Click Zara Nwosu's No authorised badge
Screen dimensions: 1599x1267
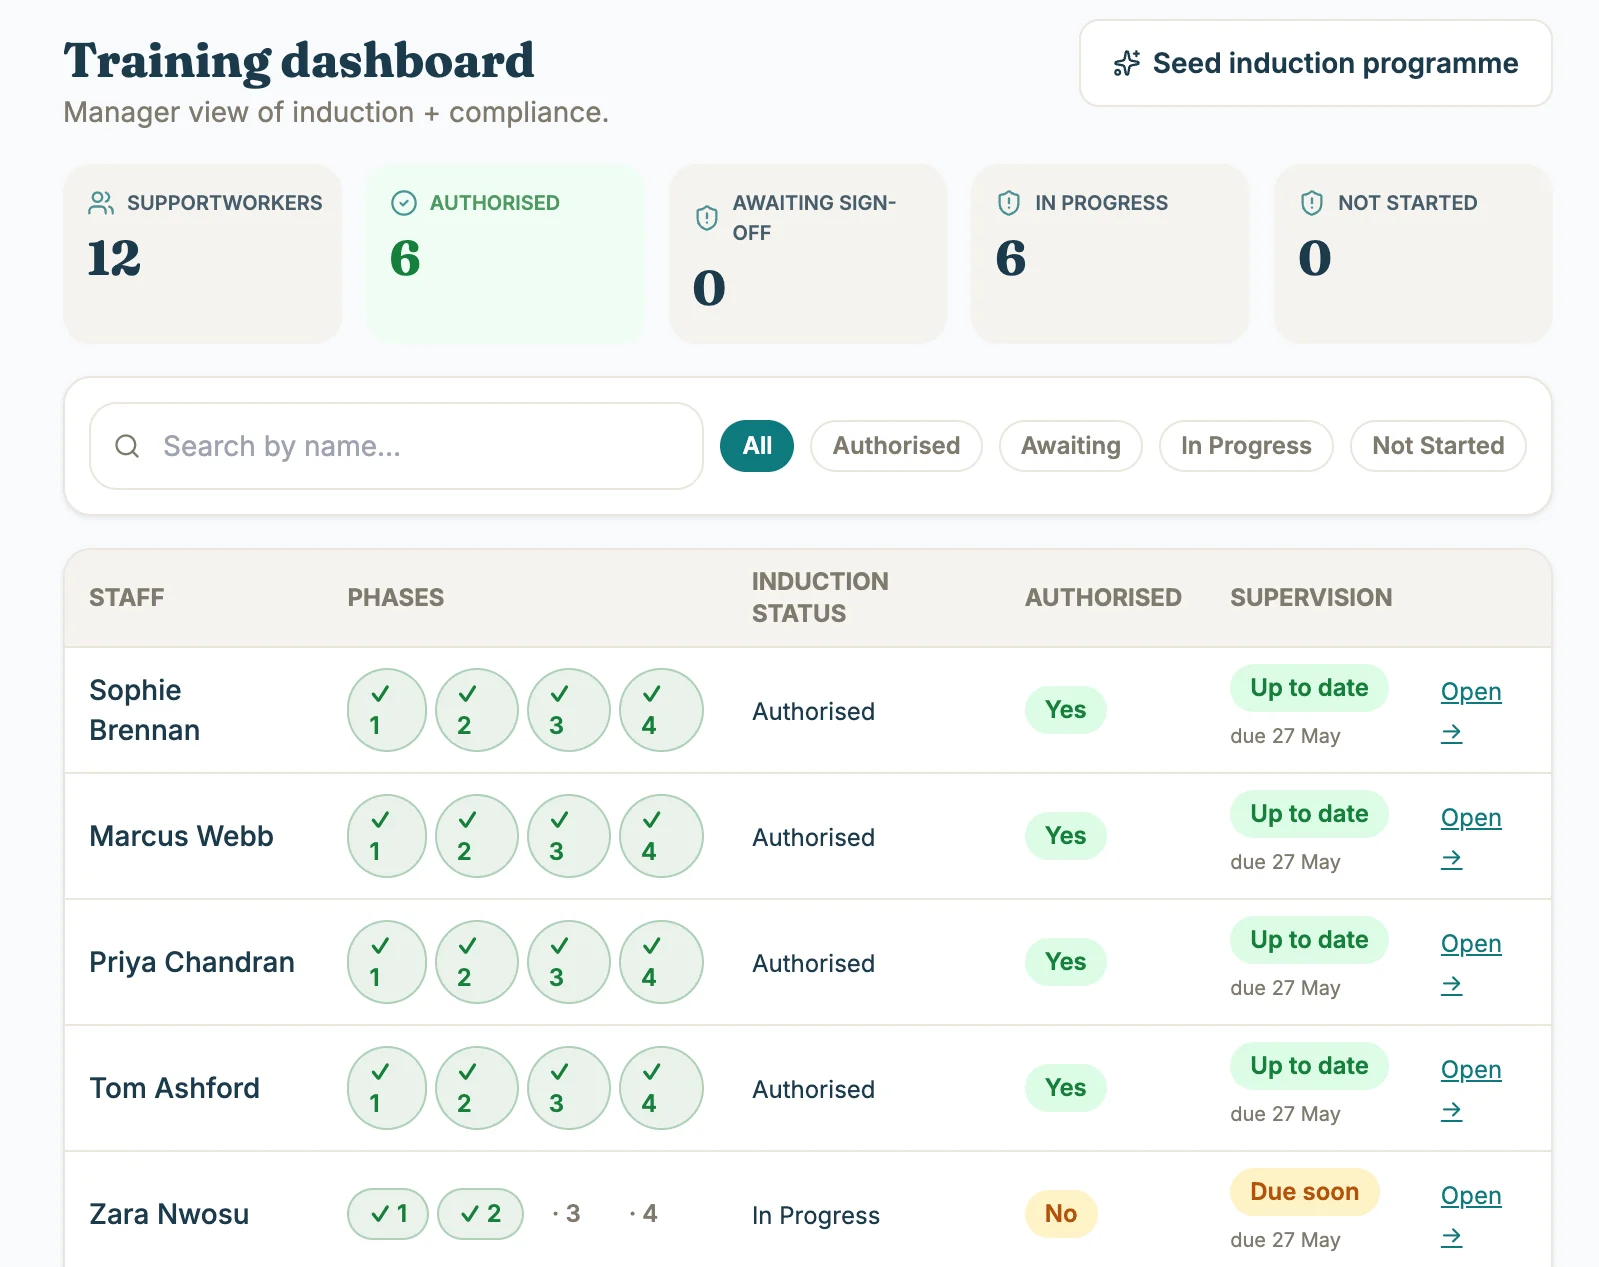[x=1061, y=1214]
